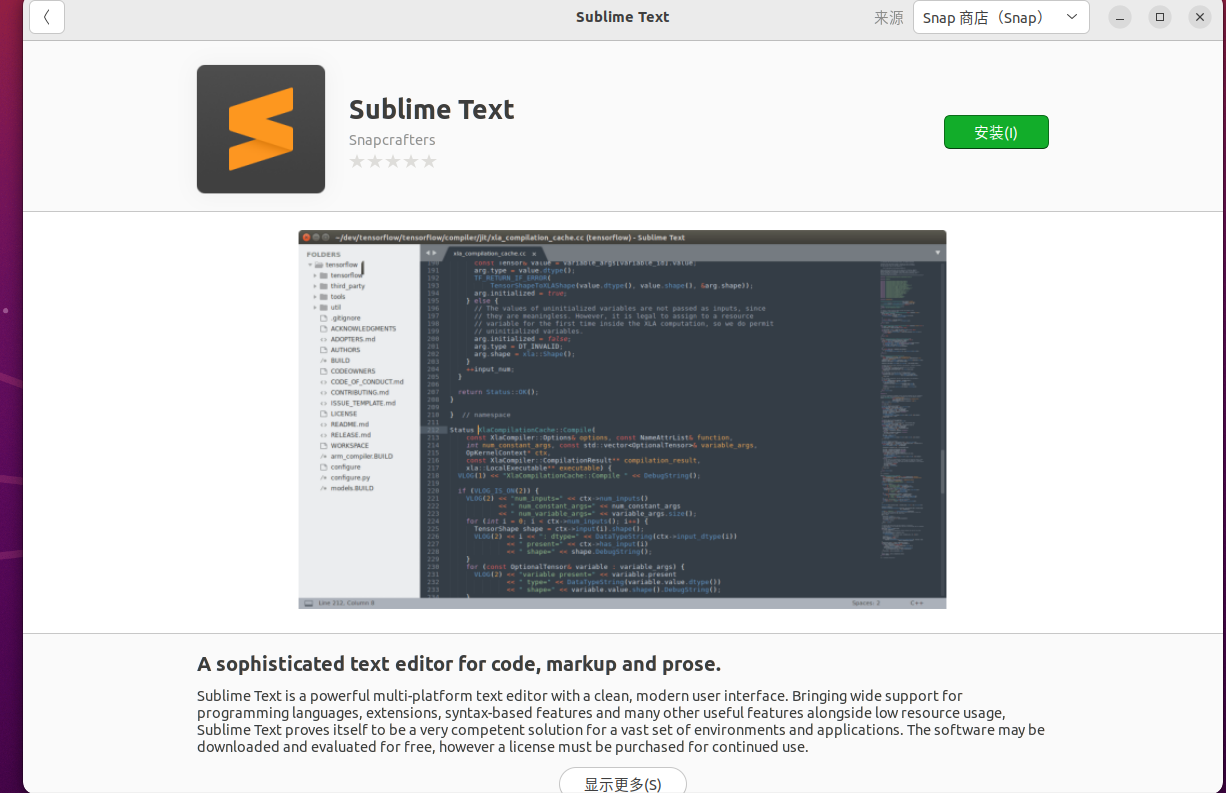Expand the description with 显示更多(S)
The height and width of the screenshot is (793, 1226).
(622, 782)
